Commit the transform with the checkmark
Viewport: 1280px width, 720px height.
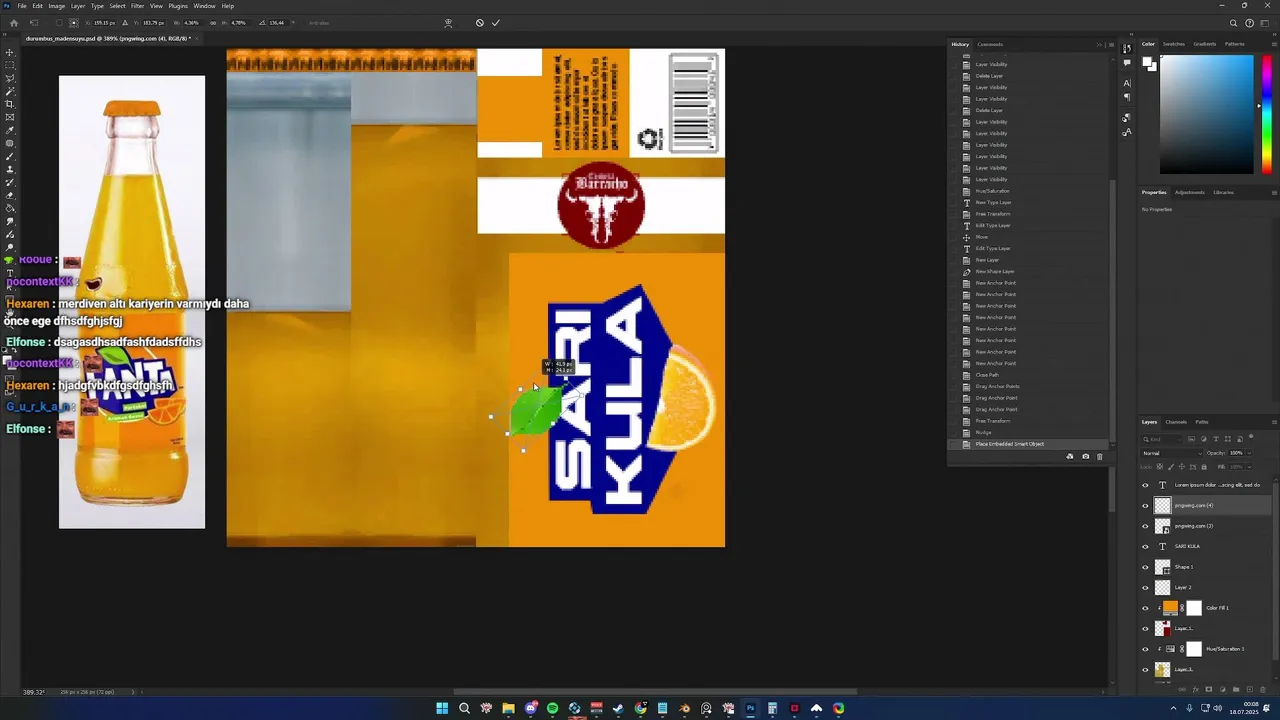[495, 22]
